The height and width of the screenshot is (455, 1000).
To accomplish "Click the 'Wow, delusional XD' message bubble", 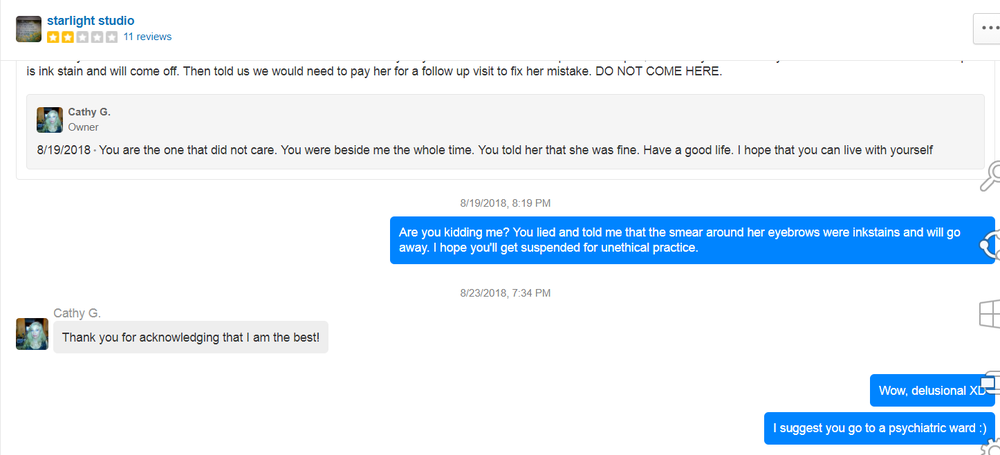I will [928, 390].
